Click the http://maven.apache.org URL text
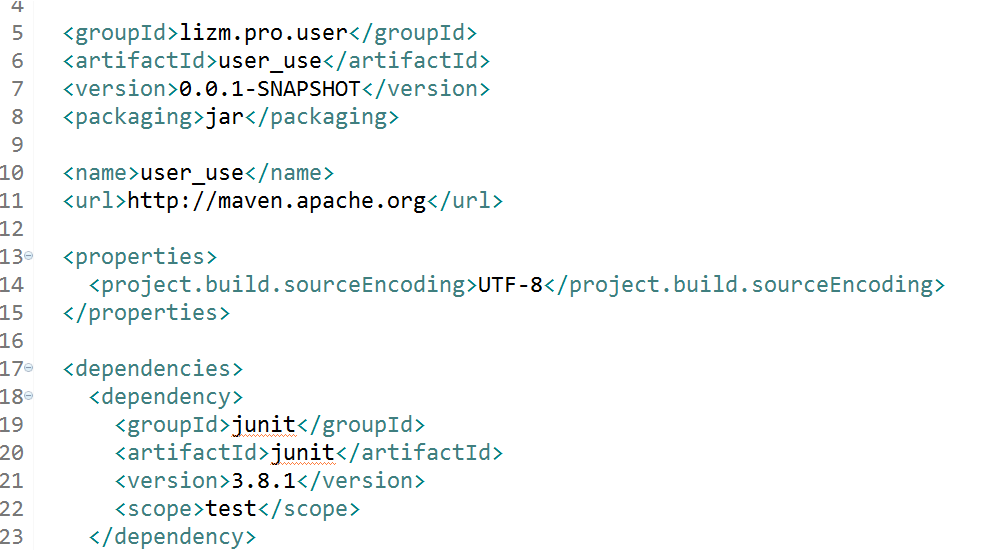Image resolution: width=984 pixels, height=550 pixels. (277, 201)
